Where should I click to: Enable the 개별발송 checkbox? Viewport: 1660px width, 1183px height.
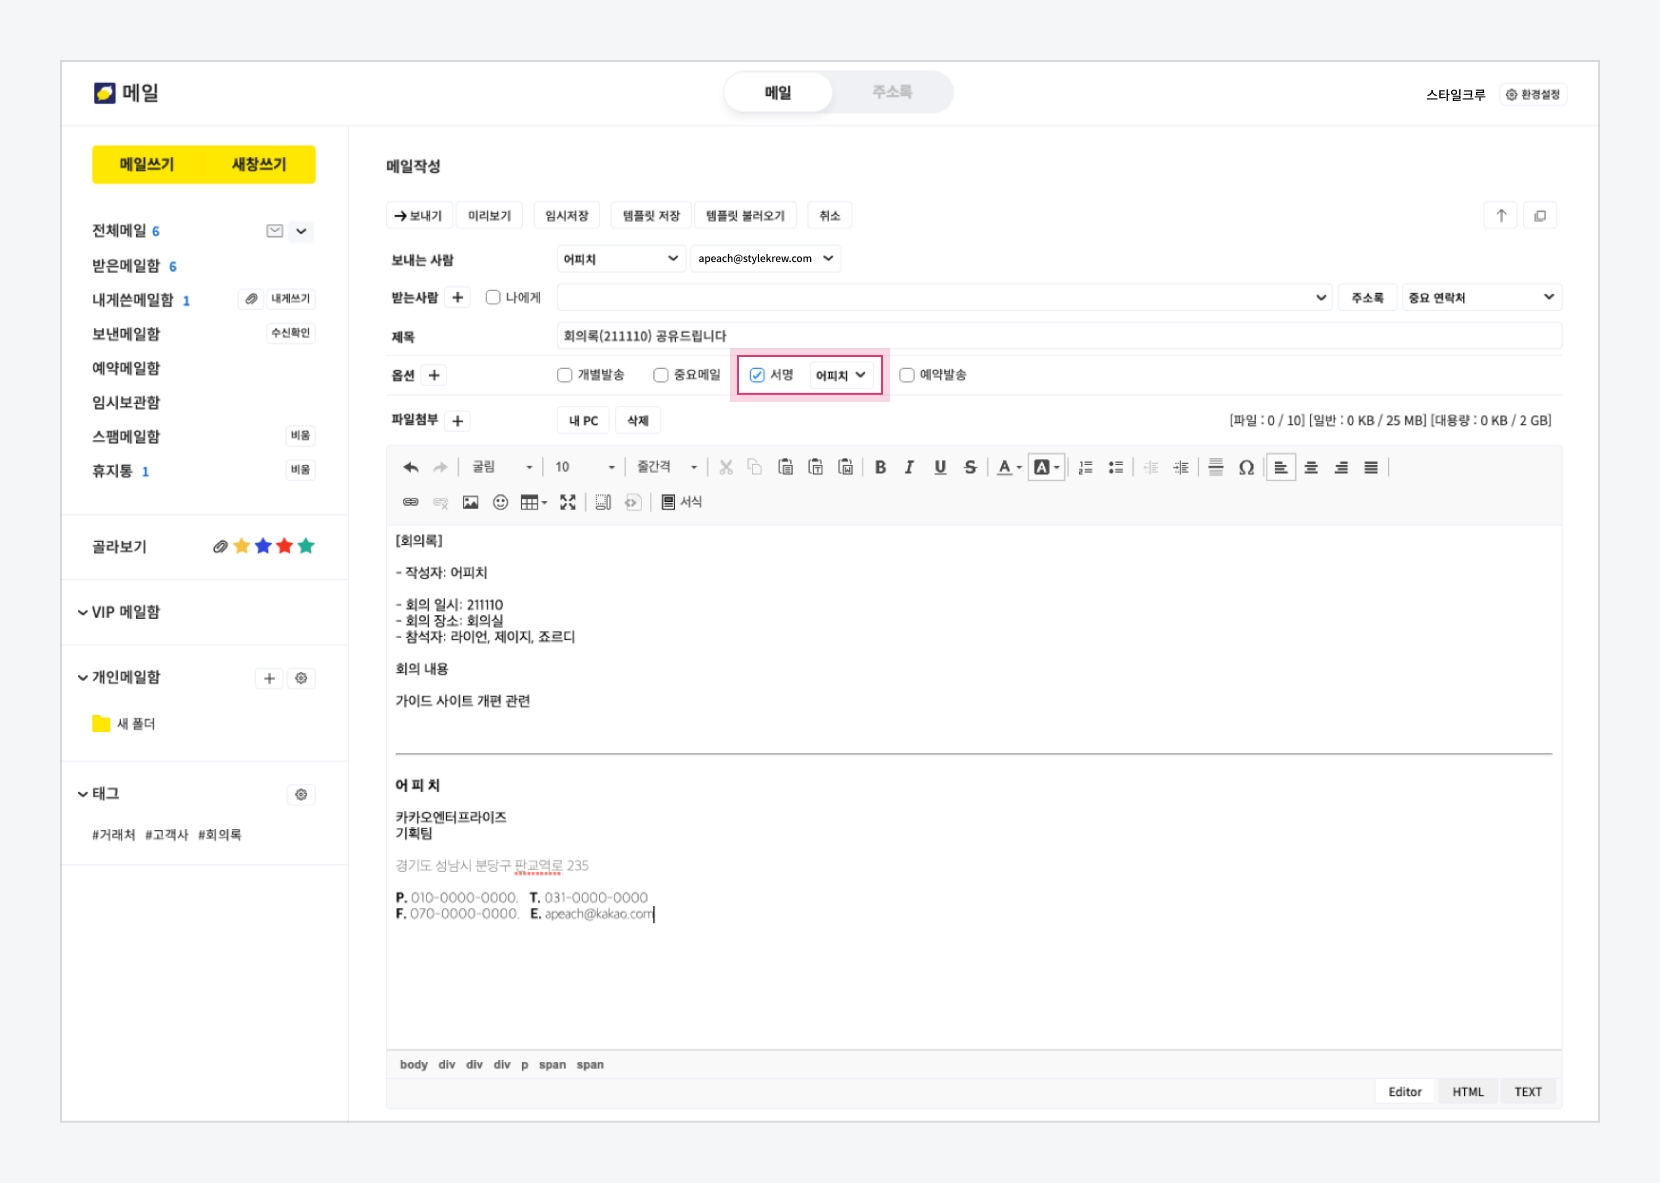coord(565,375)
